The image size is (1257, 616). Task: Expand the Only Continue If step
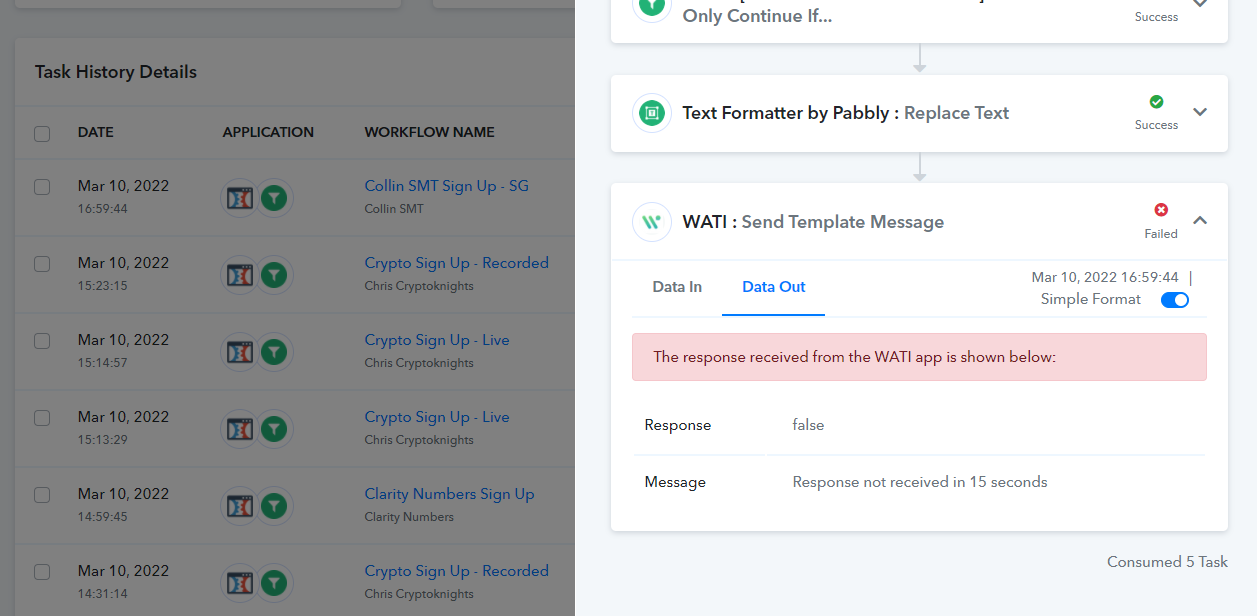click(x=1201, y=4)
